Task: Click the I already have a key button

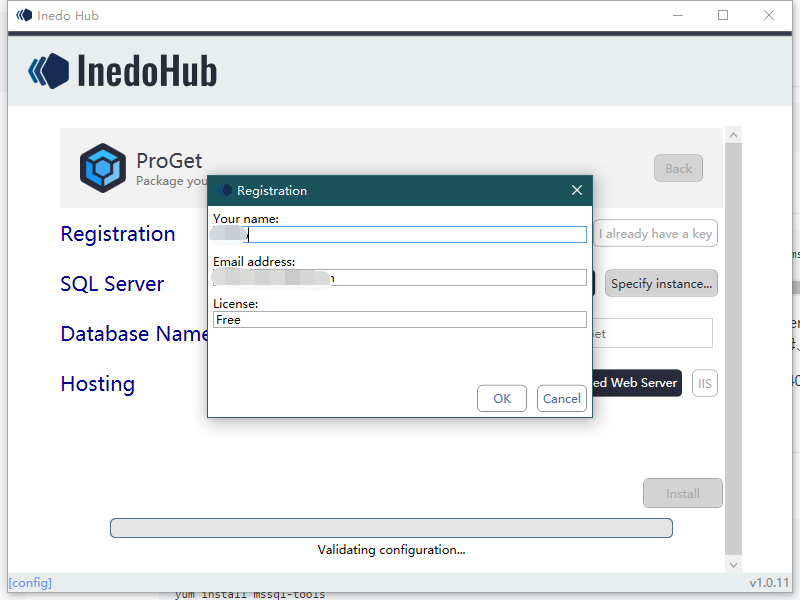Action: click(656, 234)
